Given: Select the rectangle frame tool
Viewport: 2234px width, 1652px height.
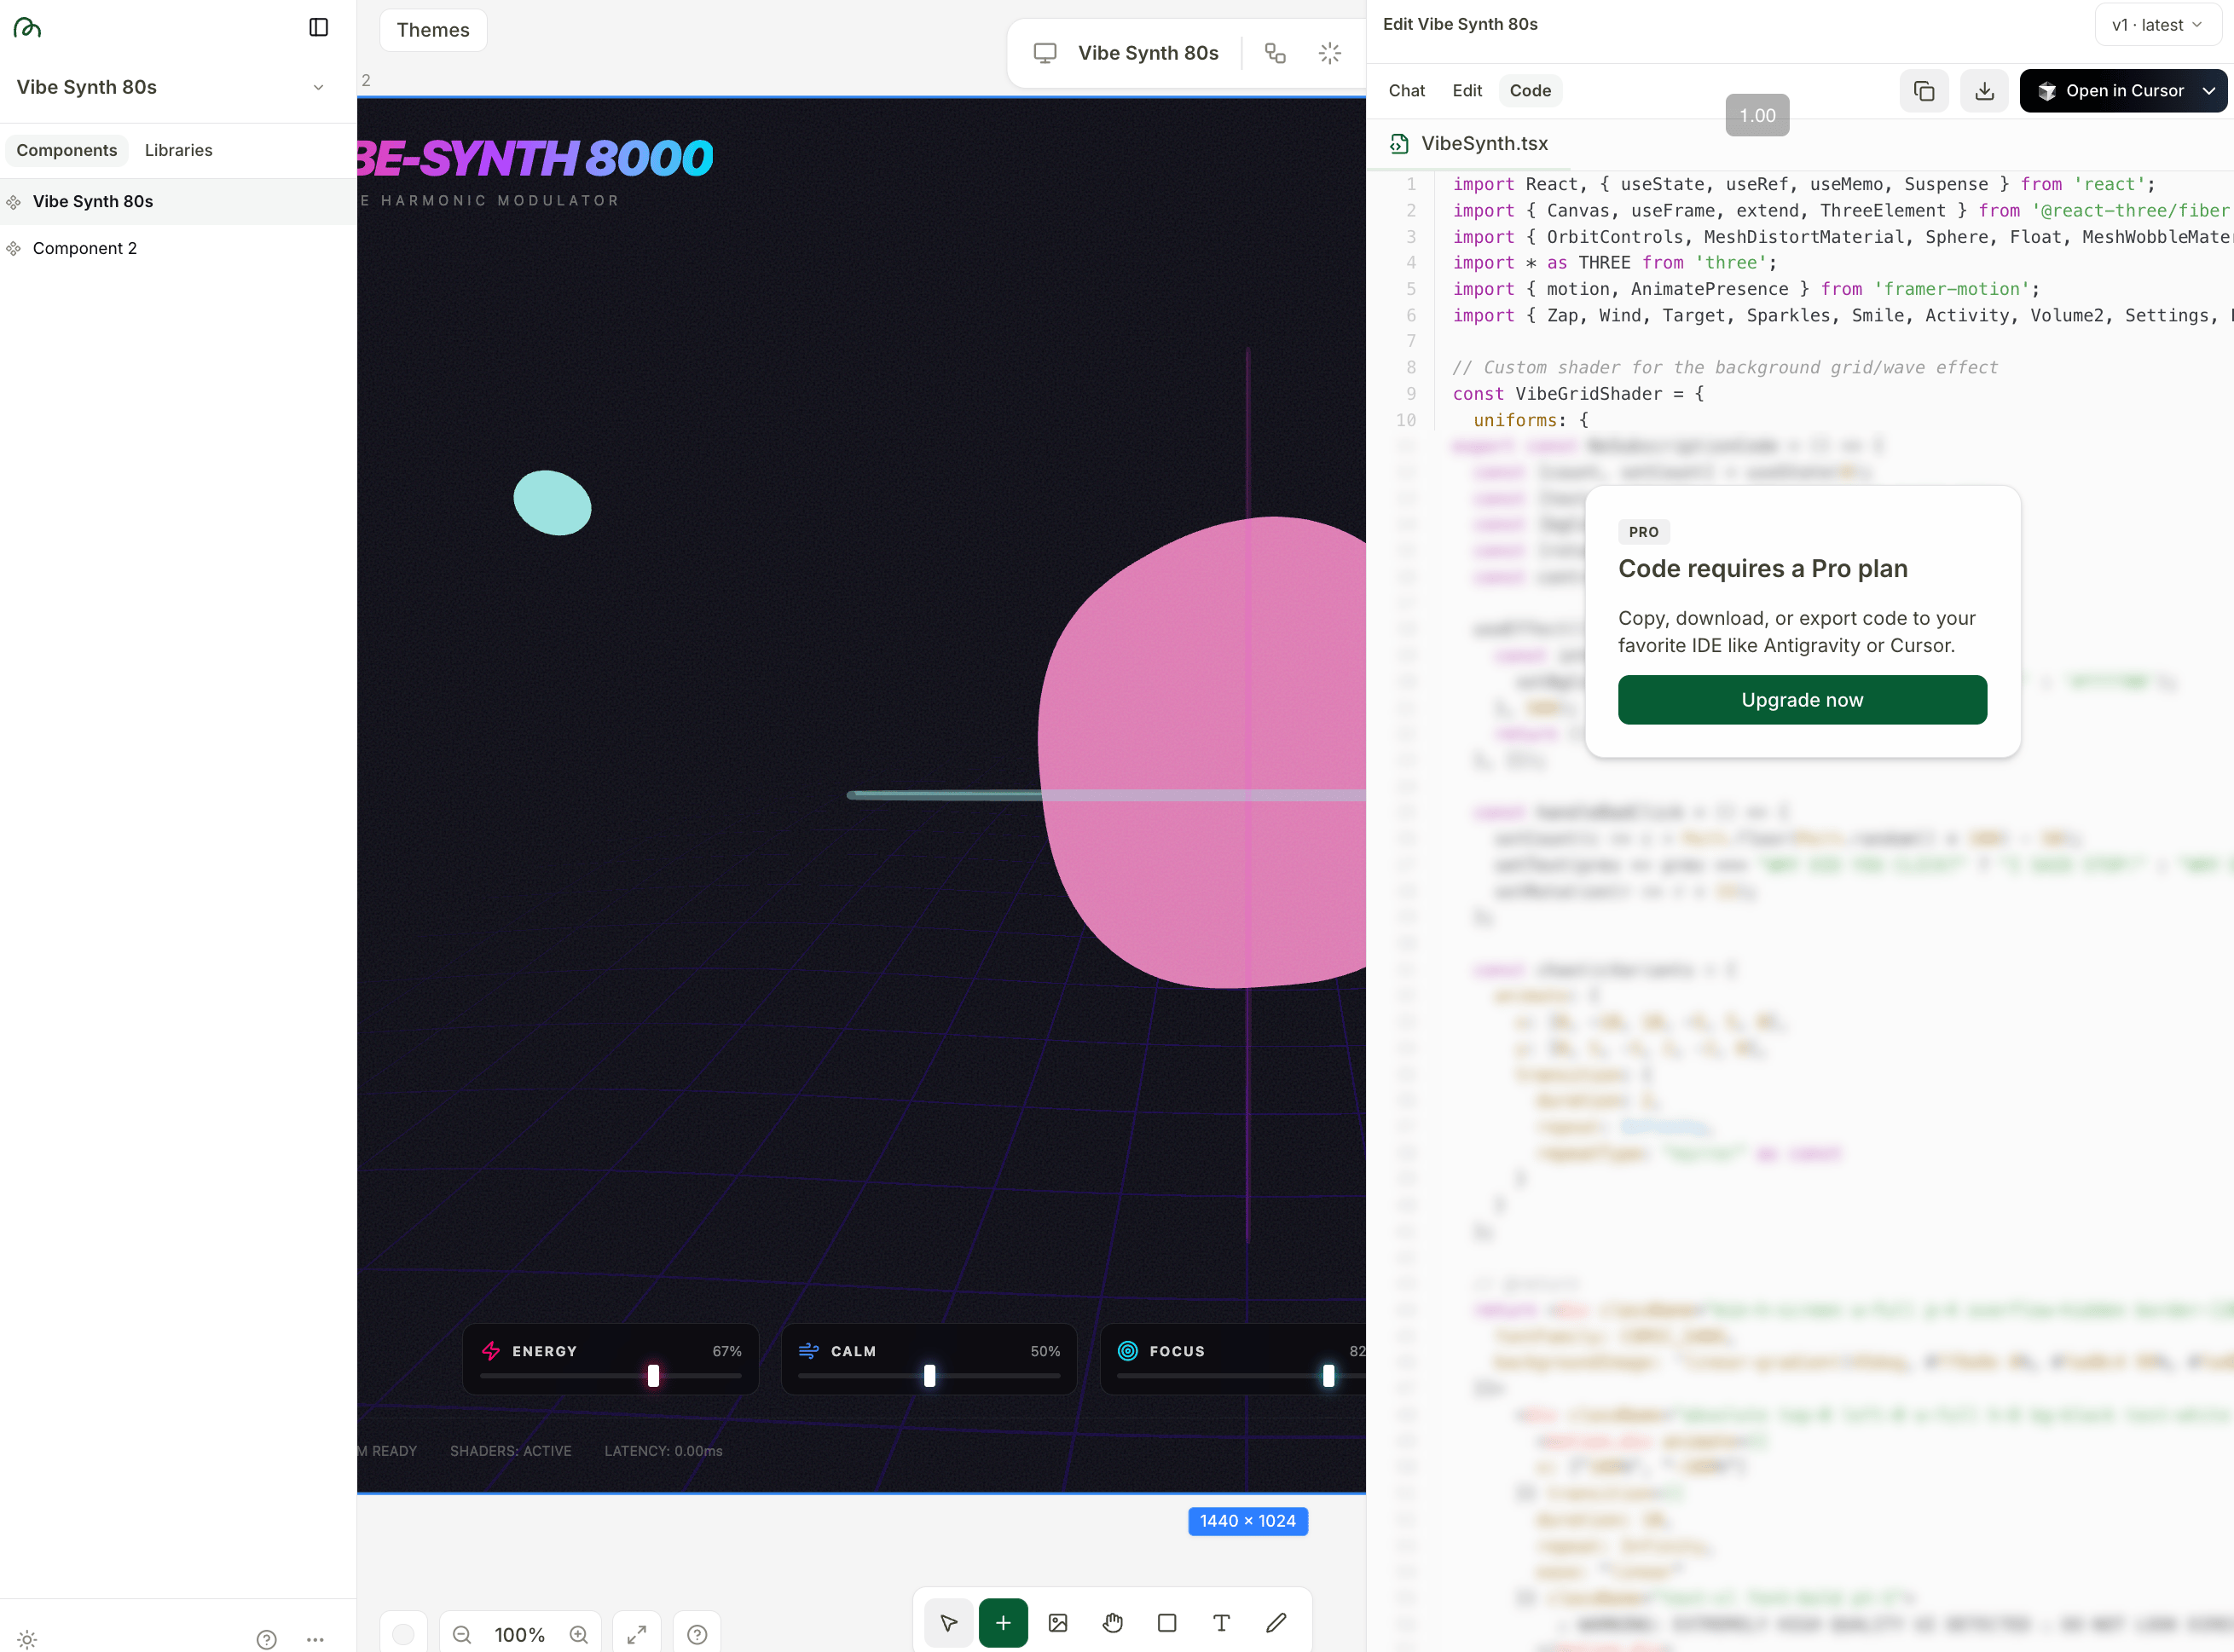Looking at the screenshot, I should [1167, 1622].
